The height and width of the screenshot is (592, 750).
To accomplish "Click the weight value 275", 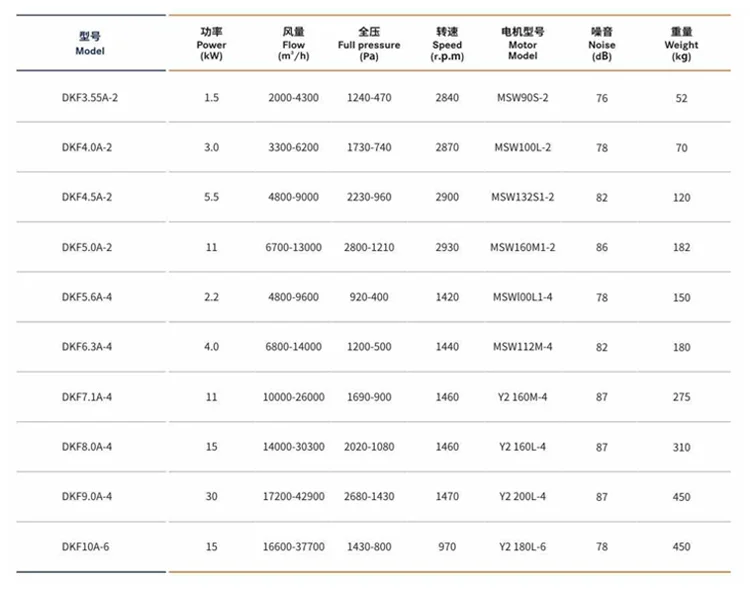I will tap(681, 397).
